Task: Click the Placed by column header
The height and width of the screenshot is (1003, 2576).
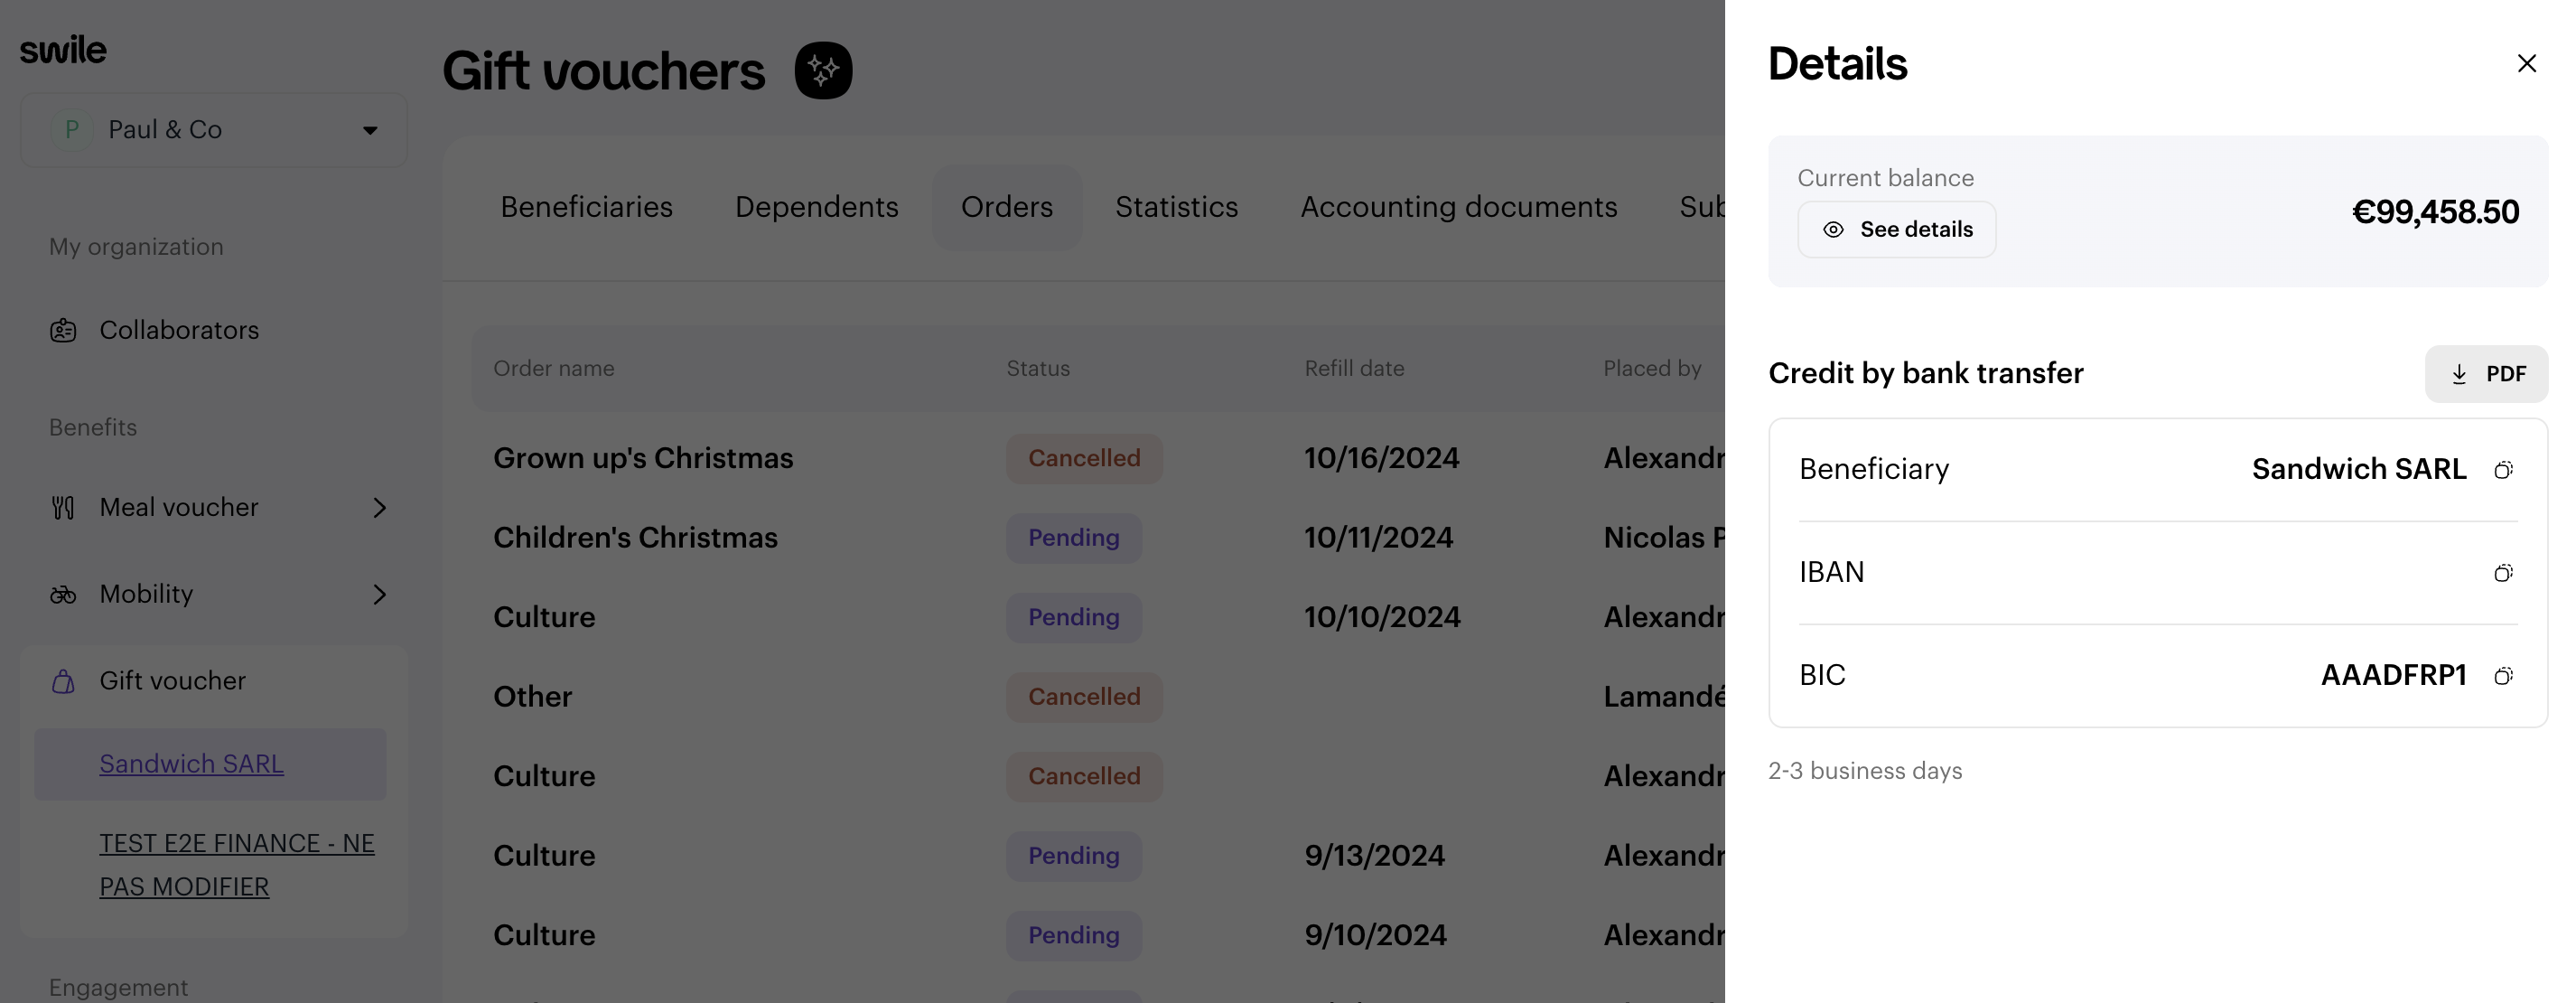Action: click(x=1652, y=368)
